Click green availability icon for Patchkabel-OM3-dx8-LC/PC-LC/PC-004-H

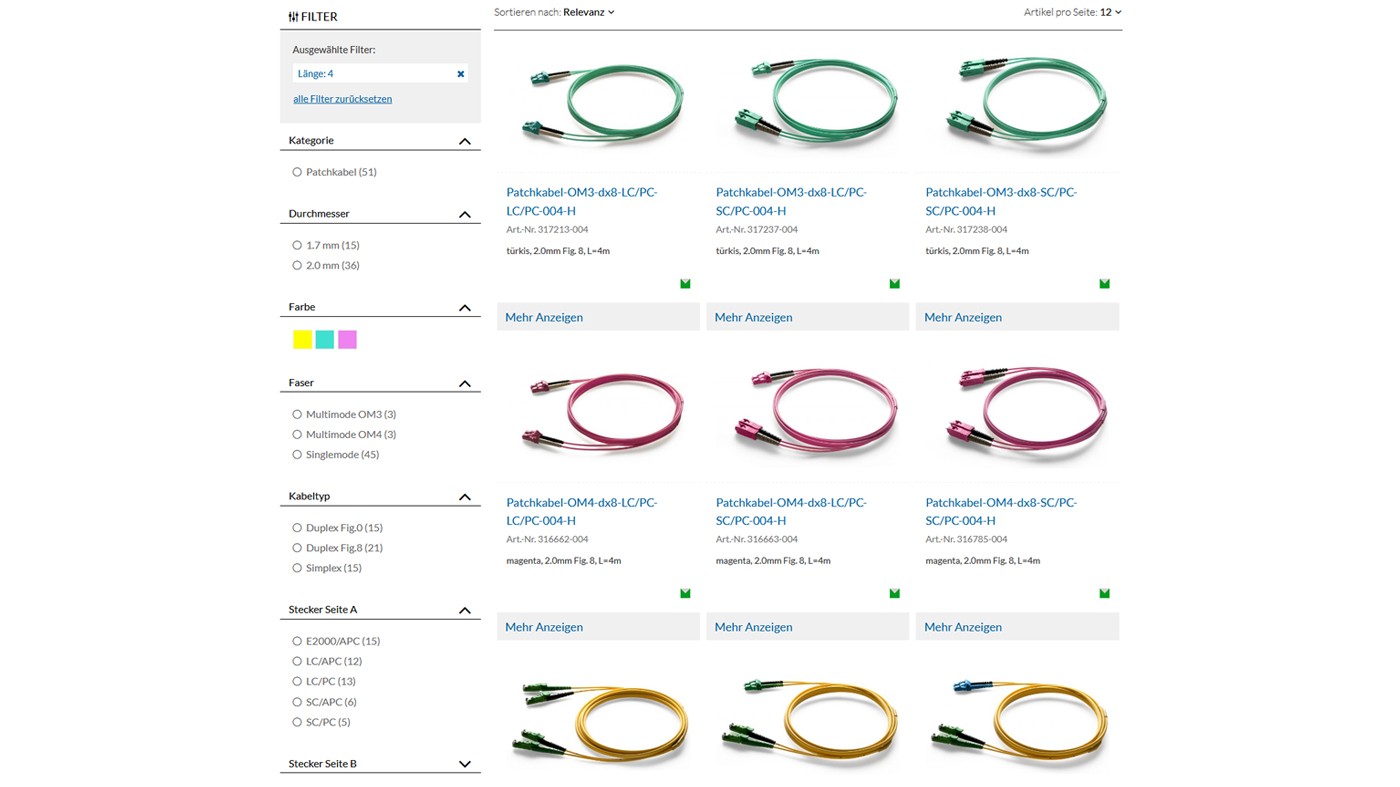coord(685,284)
